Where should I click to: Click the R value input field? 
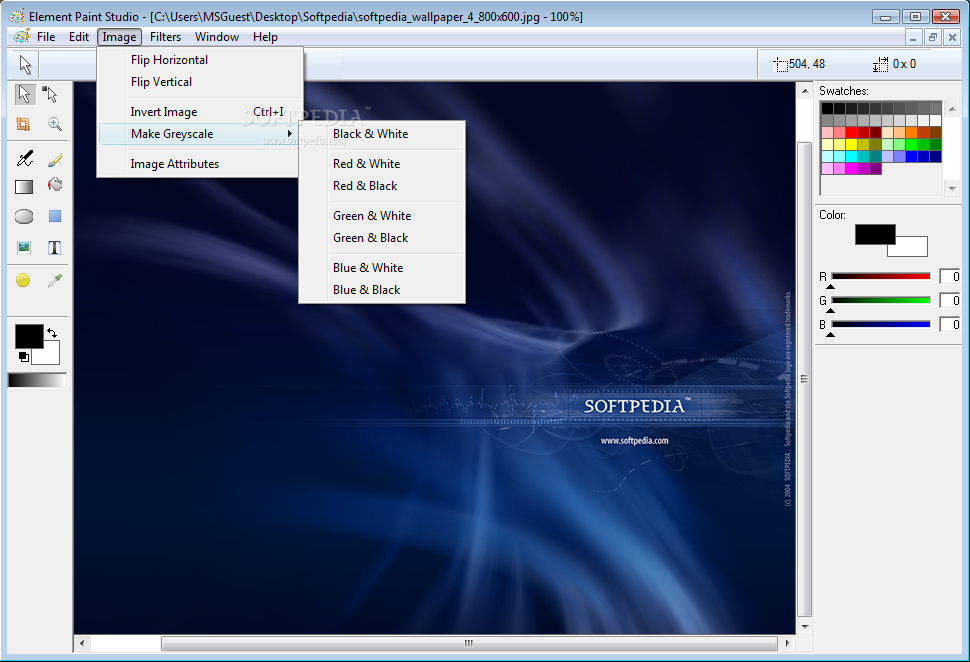tap(950, 277)
